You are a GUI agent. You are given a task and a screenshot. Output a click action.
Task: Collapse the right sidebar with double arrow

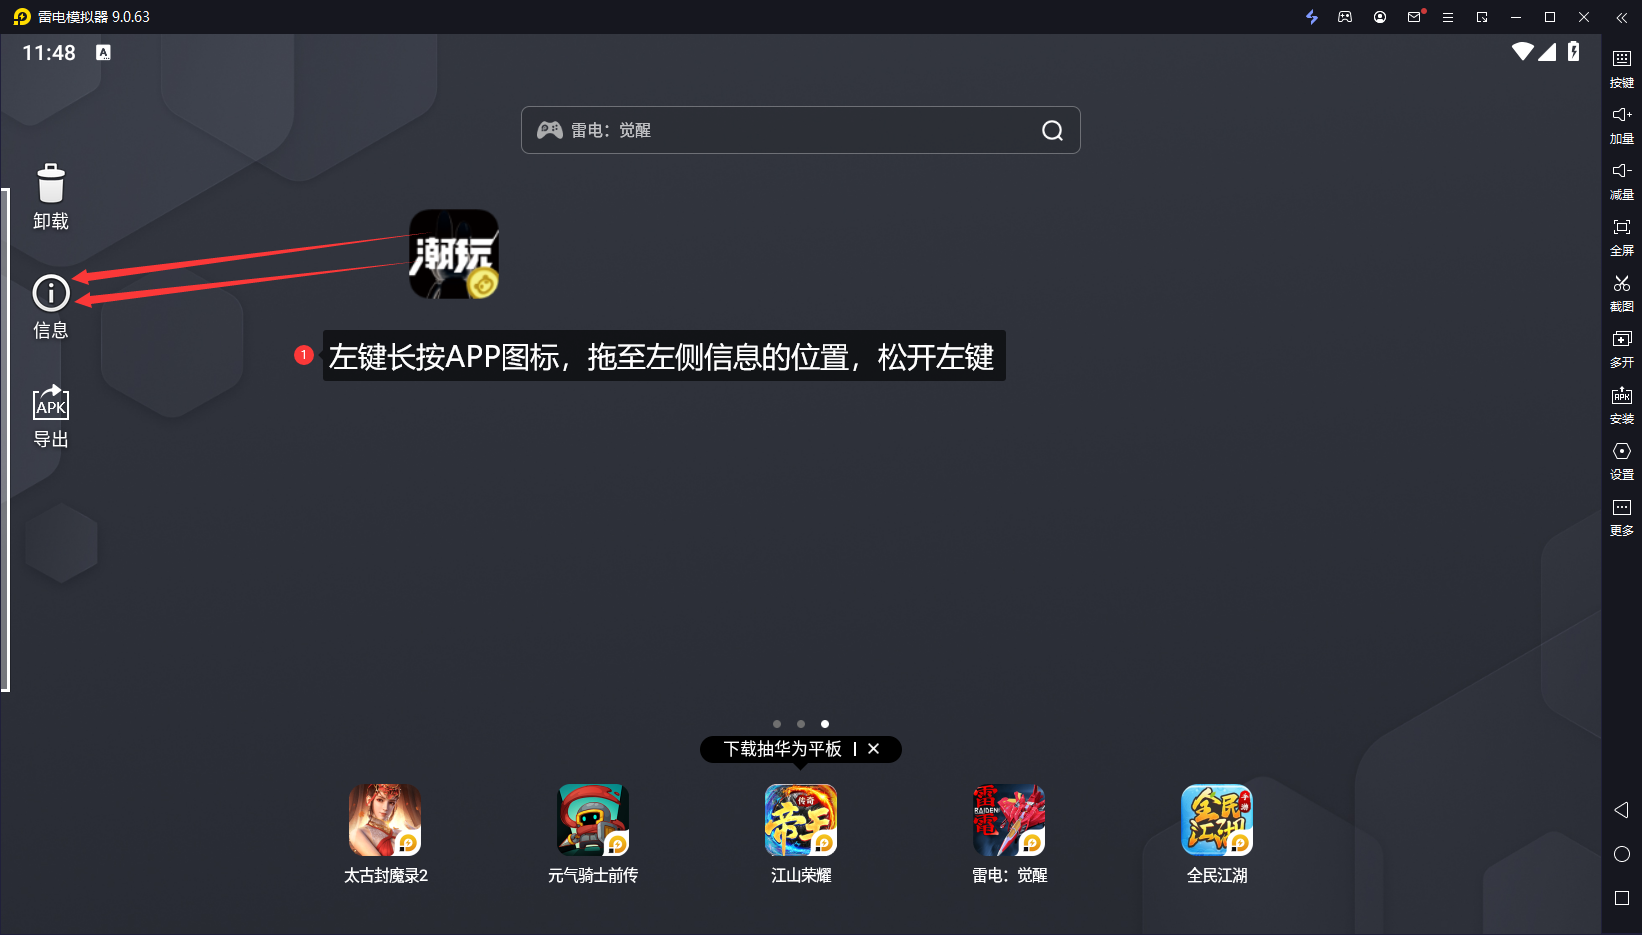1622,17
